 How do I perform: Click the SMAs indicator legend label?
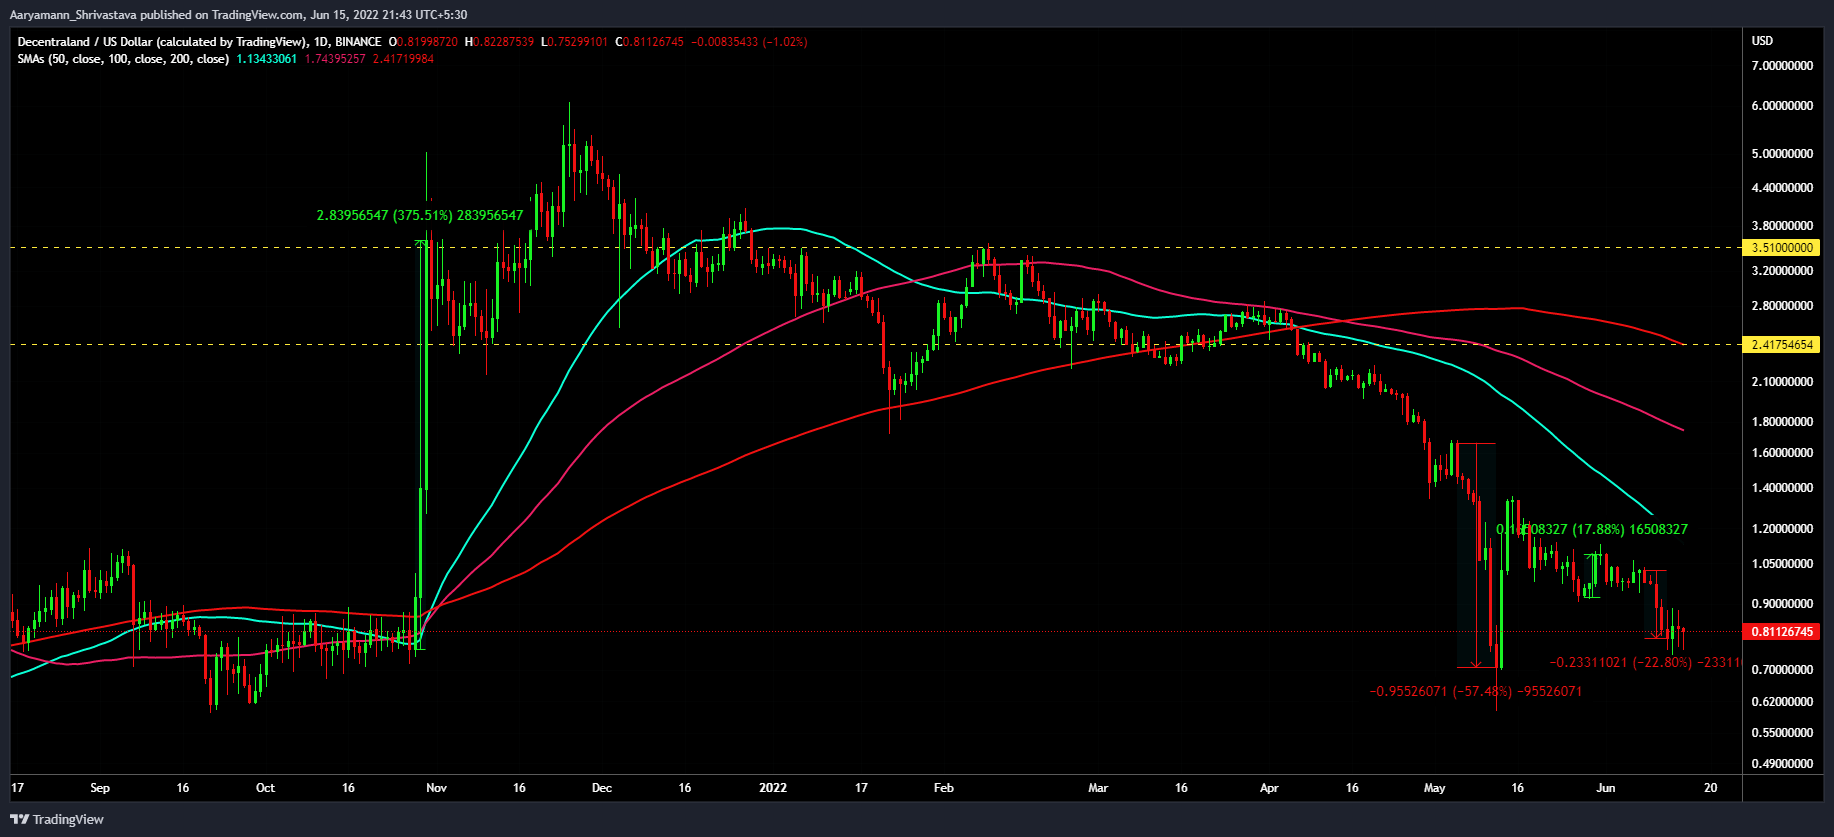pyautogui.click(x=123, y=59)
